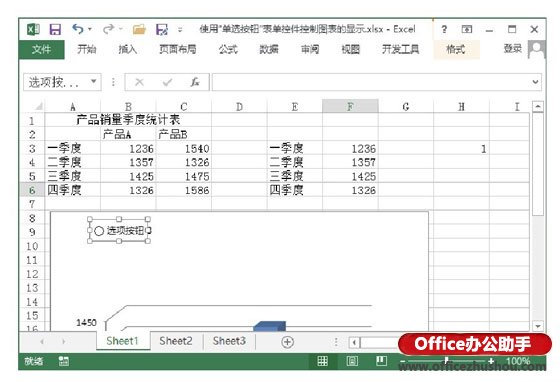Expand the formula bar chevron
The image size is (560, 382).
pos(535,82)
